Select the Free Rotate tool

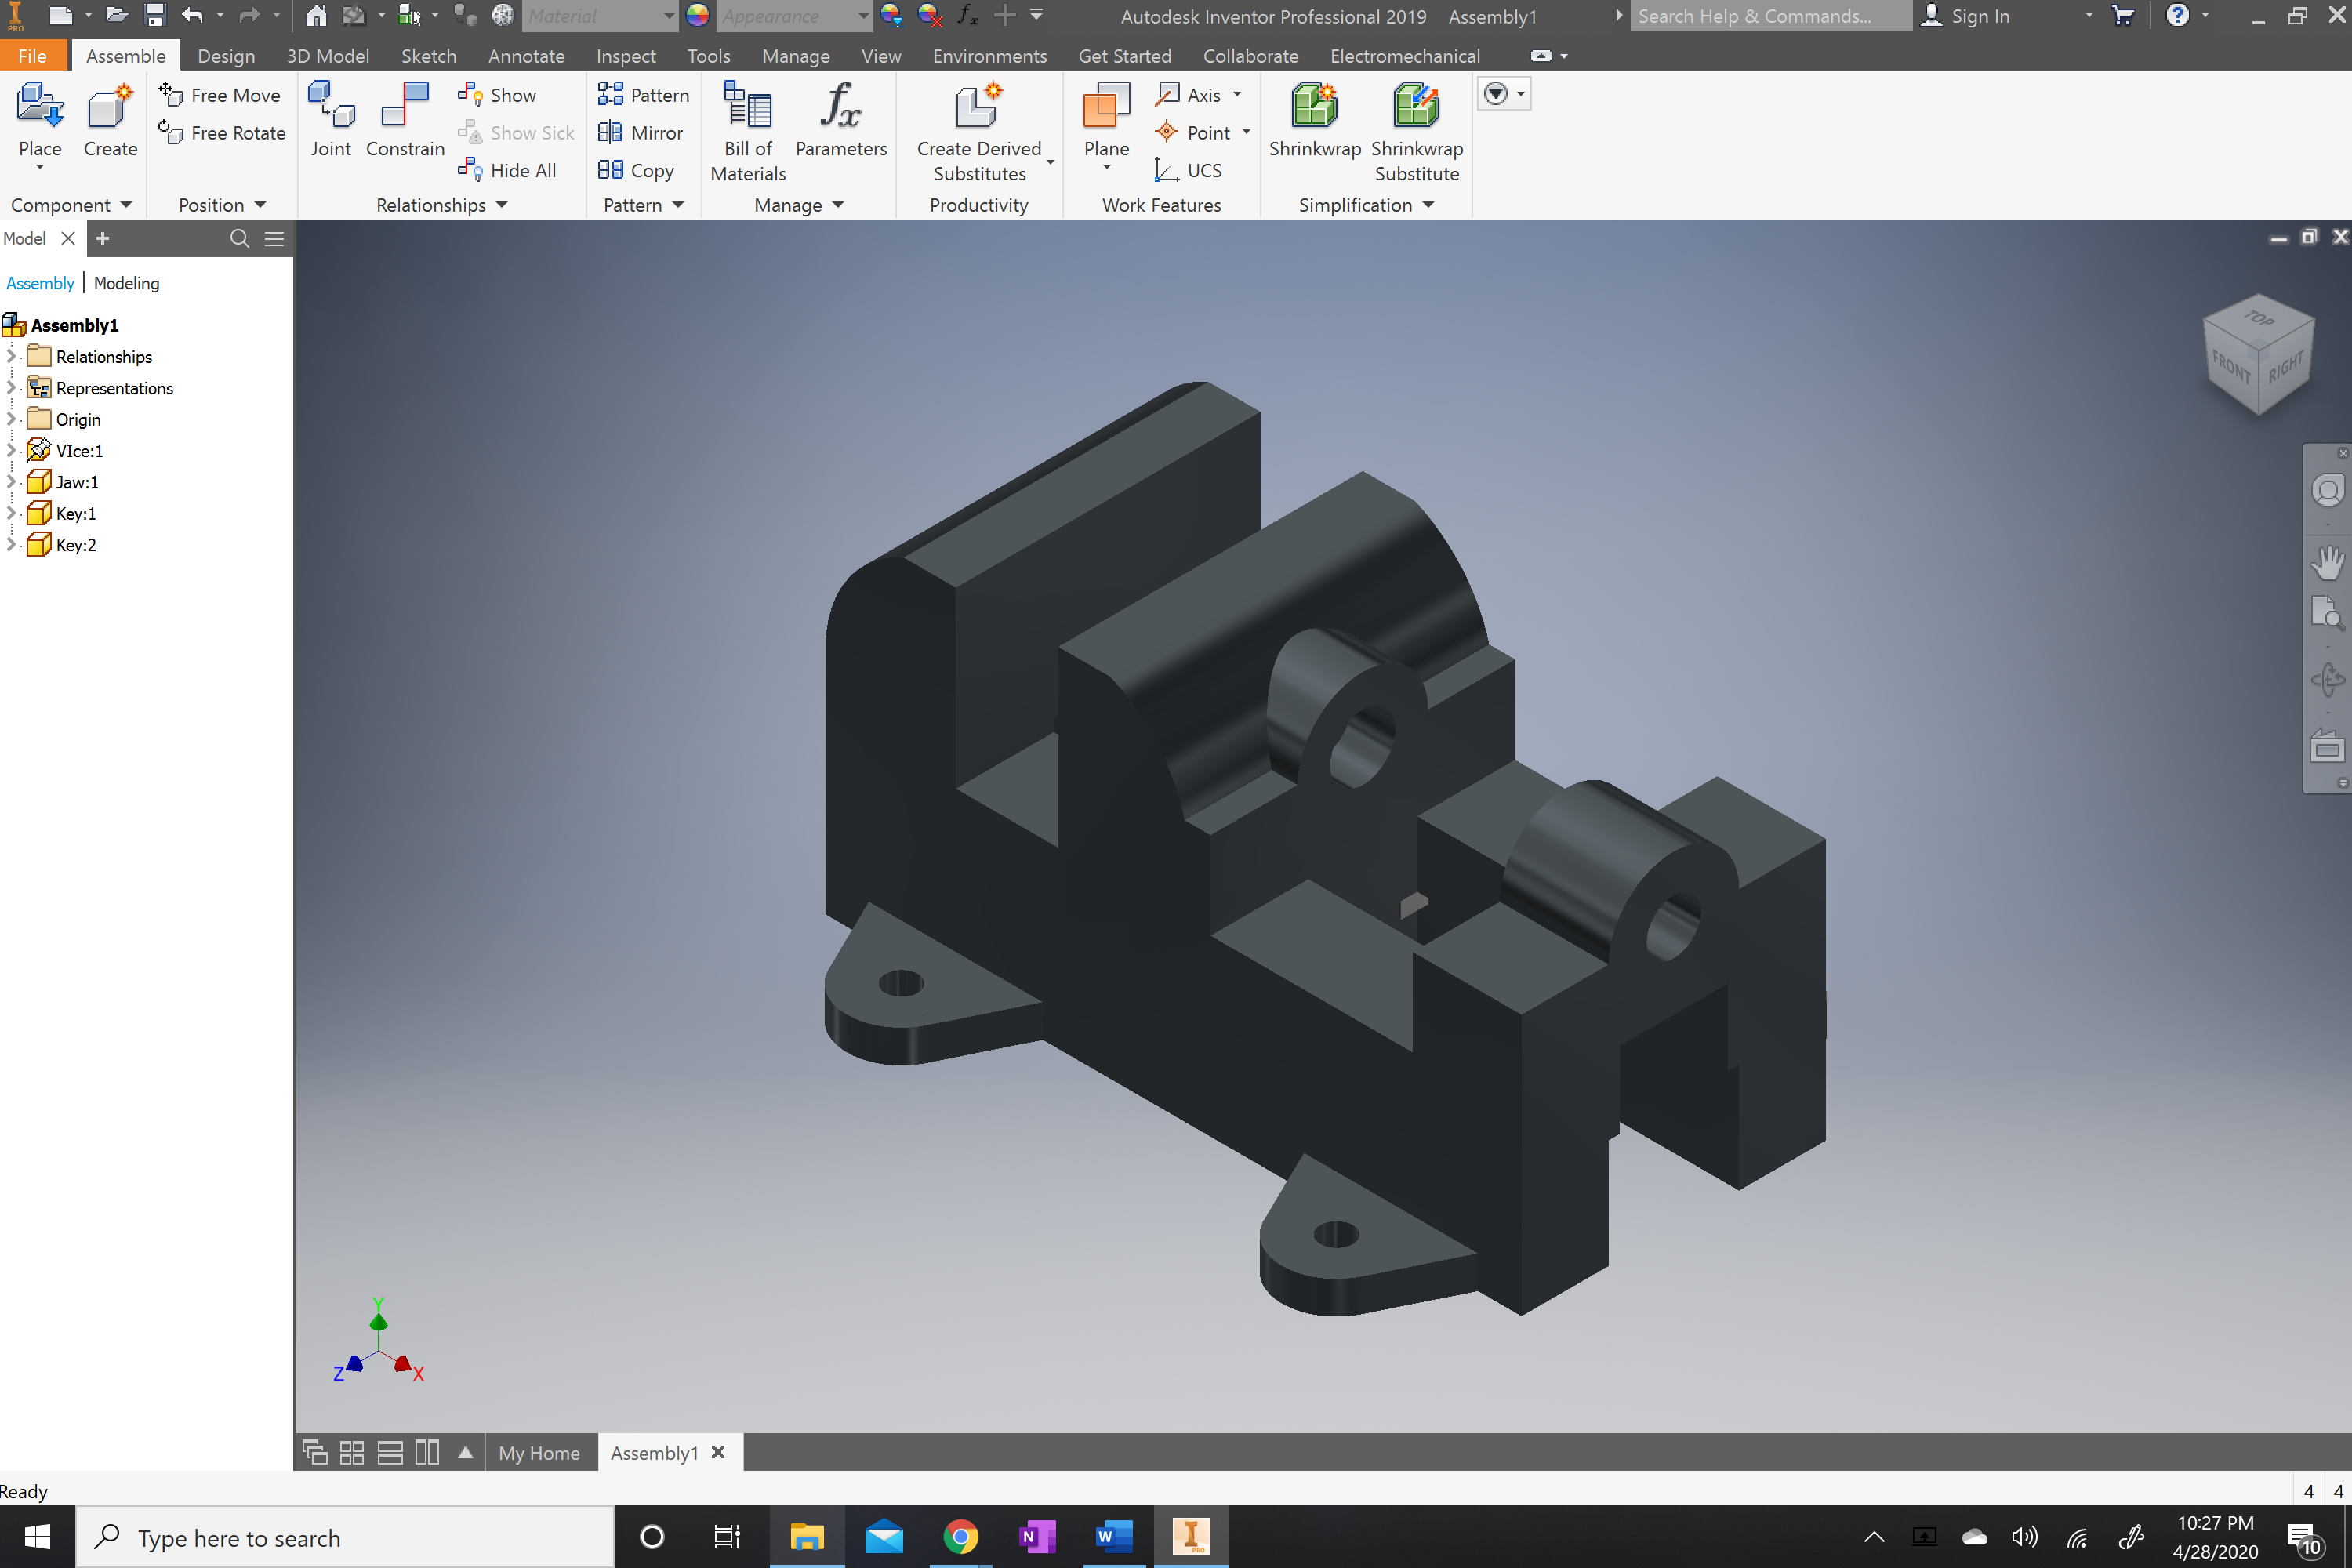(x=222, y=133)
